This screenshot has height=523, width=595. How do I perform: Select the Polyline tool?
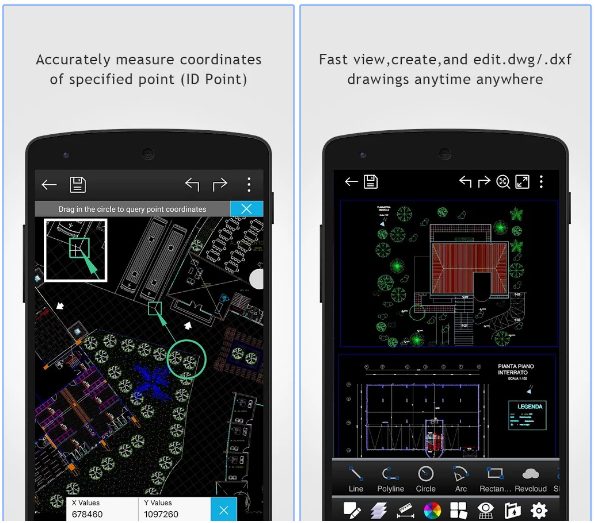390,479
